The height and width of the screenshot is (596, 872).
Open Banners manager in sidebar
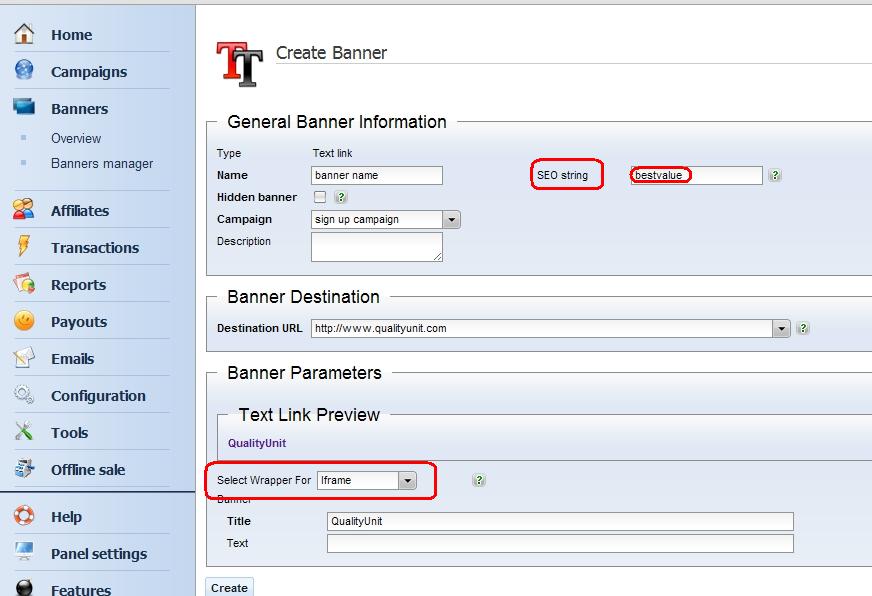click(102, 163)
